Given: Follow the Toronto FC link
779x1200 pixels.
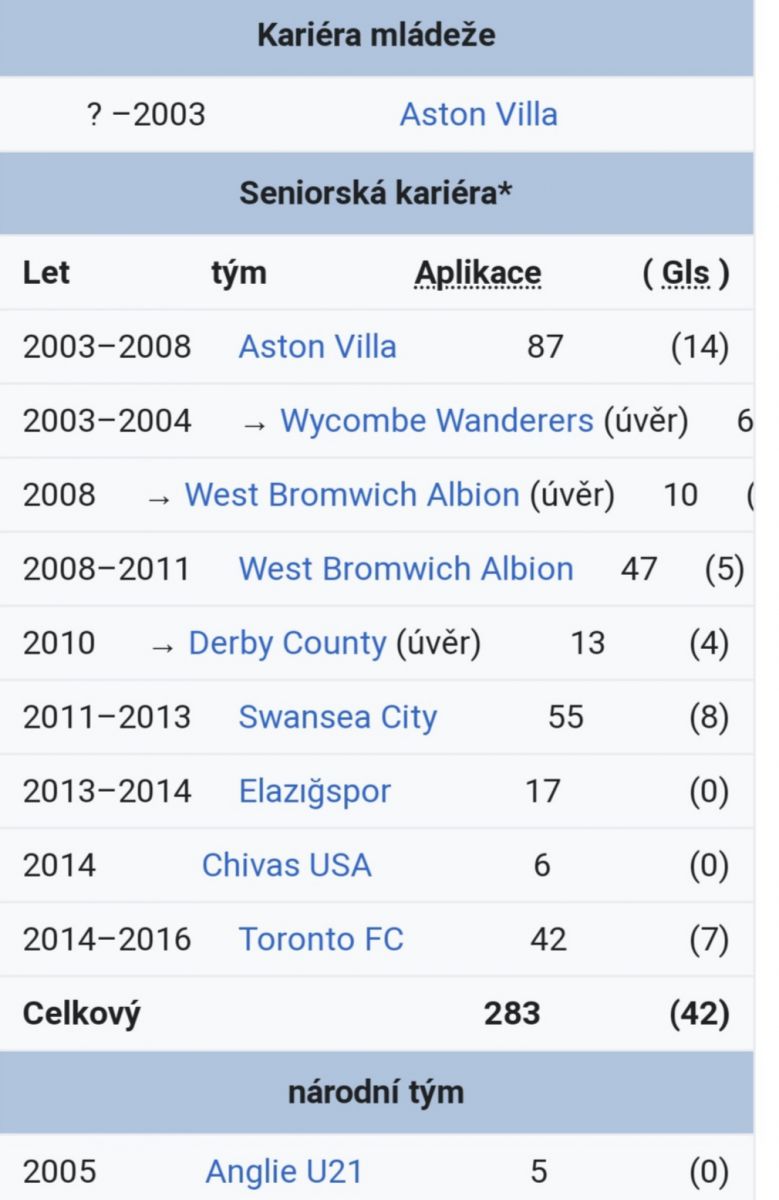Looking at the screenshot, I should [321, 939].
